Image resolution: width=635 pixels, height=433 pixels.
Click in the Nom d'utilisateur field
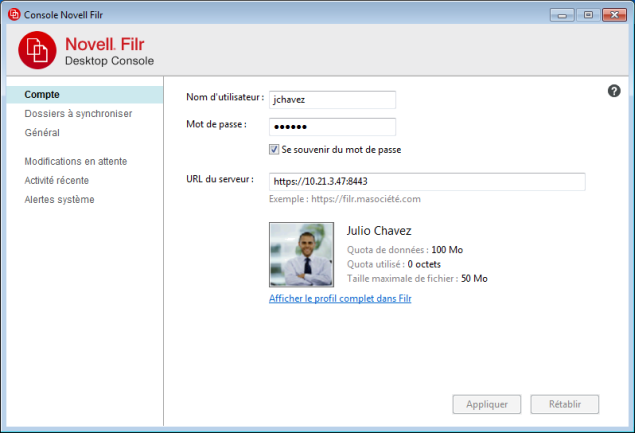point(333,99)
